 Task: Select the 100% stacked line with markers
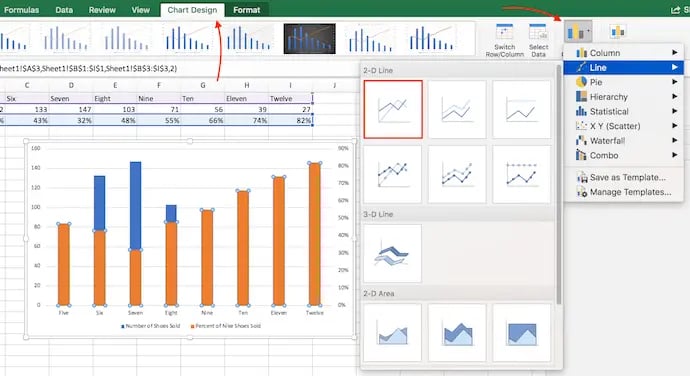pyautogui.click(x=521, y=174)
